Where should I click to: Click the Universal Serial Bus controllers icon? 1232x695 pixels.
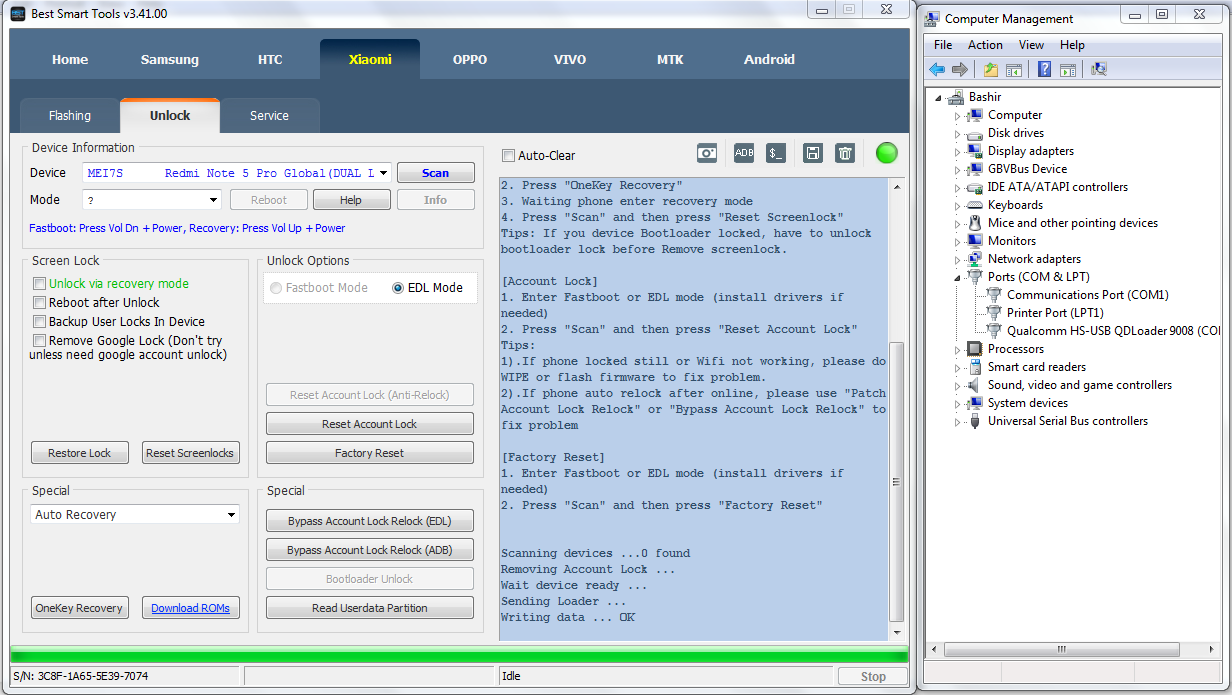(x=975, y=421)
